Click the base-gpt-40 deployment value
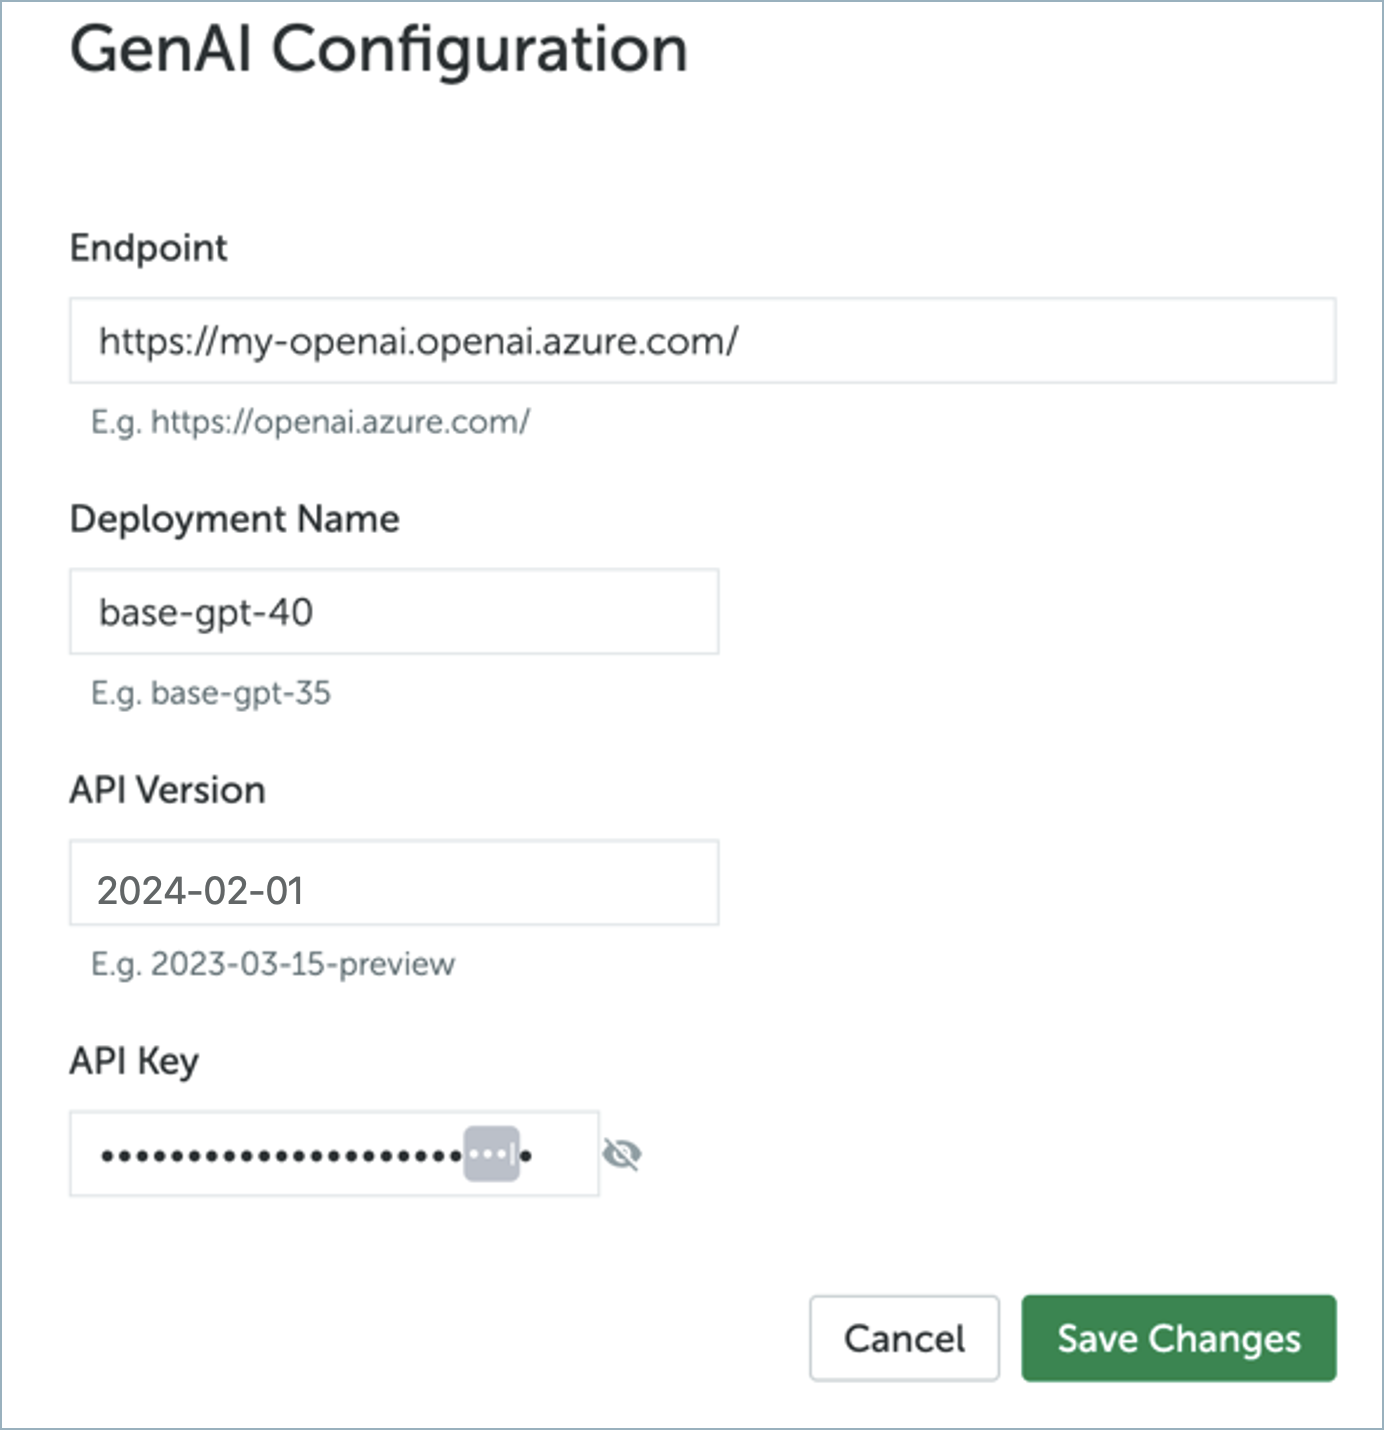Screen dimensions: 1384x1430 [x=206, y=612]
